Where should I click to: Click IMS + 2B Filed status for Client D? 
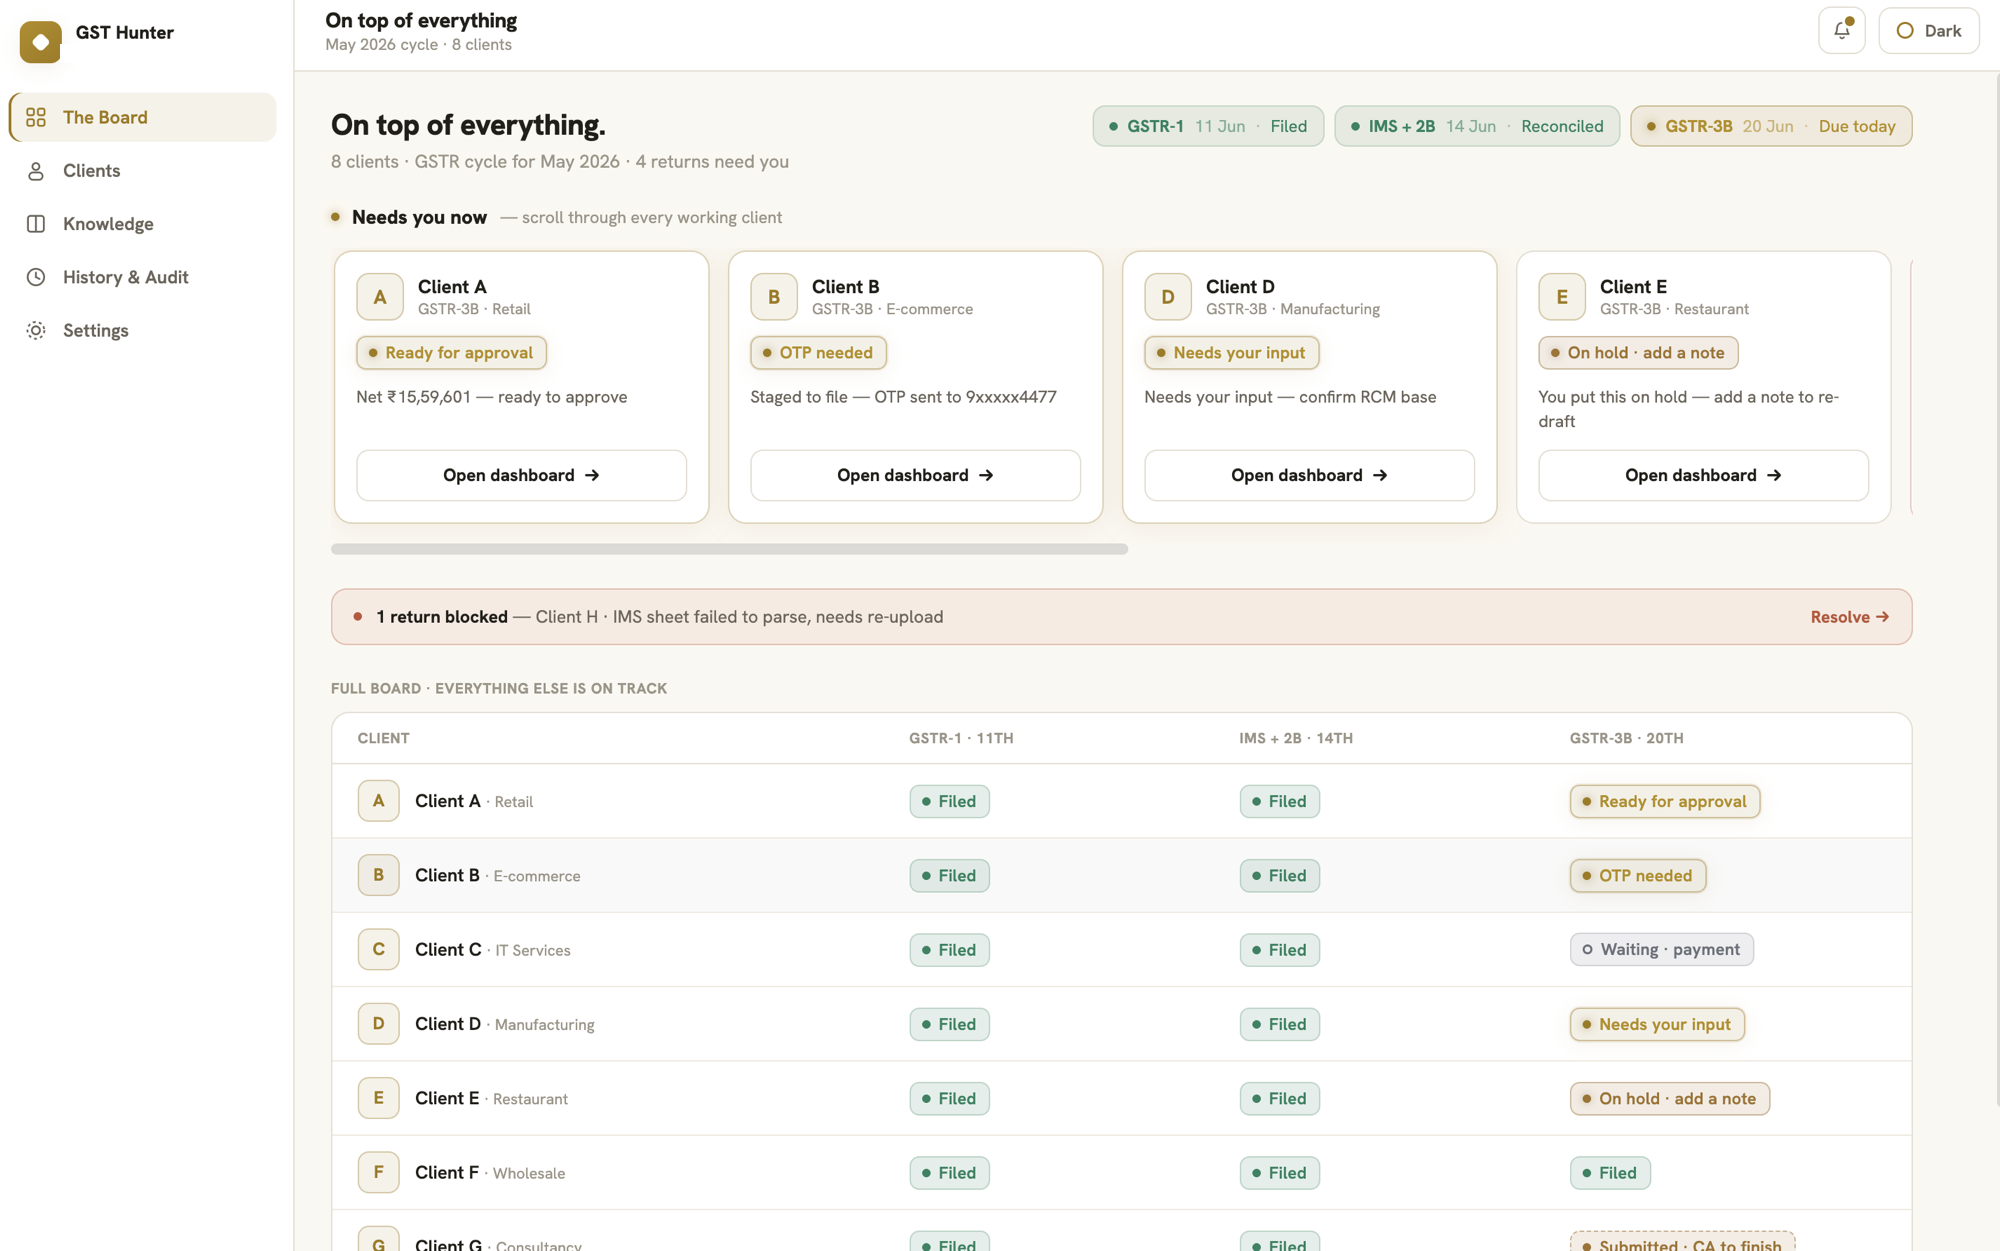click(x=1279, y=1024)
